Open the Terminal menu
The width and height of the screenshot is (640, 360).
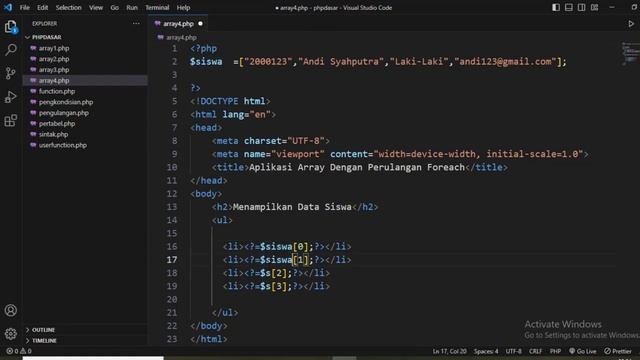(x=157, y=7)
